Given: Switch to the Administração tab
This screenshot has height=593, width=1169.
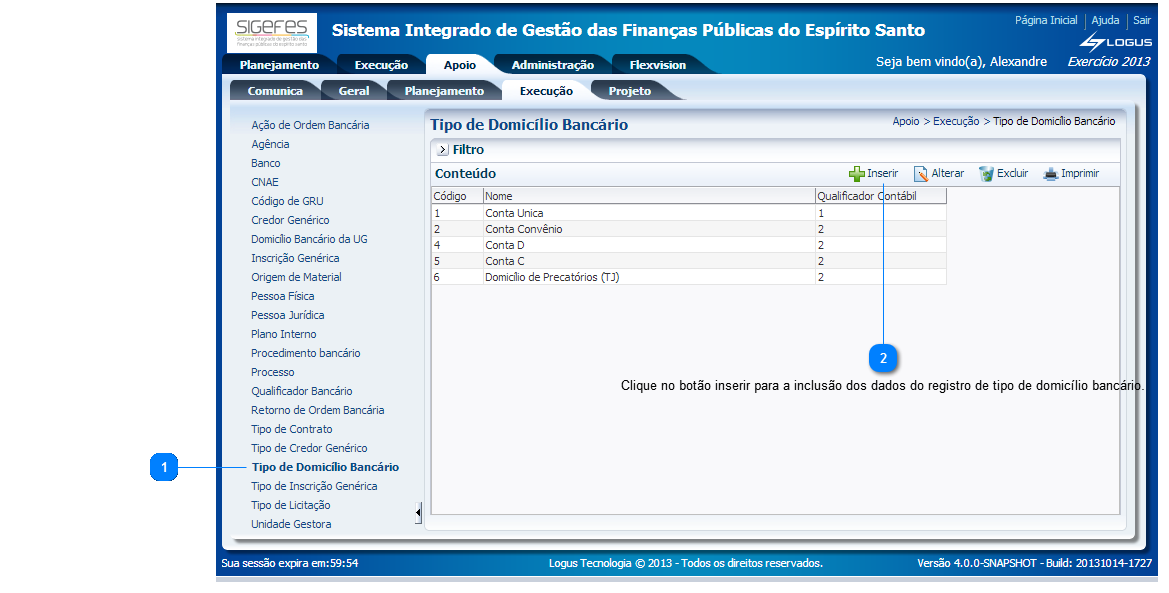Looking at the screenshot, I should coord(552,65).
